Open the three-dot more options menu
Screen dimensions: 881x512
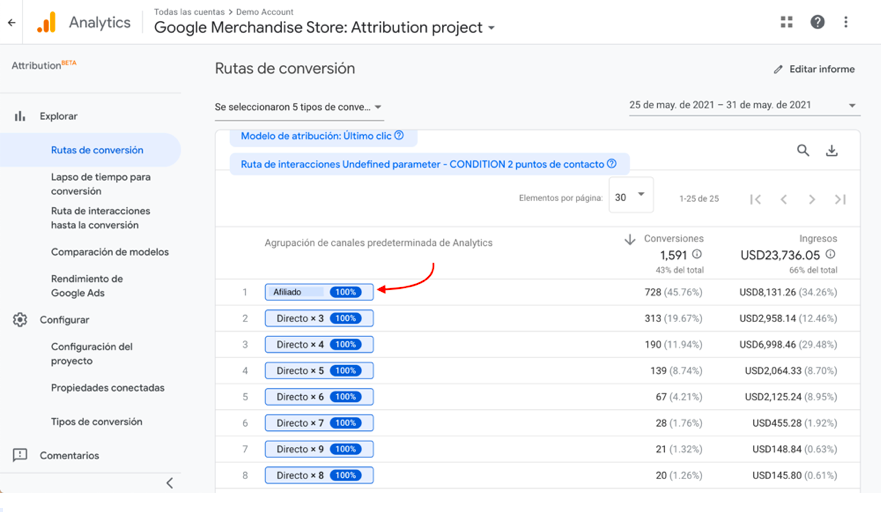tap(846, 22)
